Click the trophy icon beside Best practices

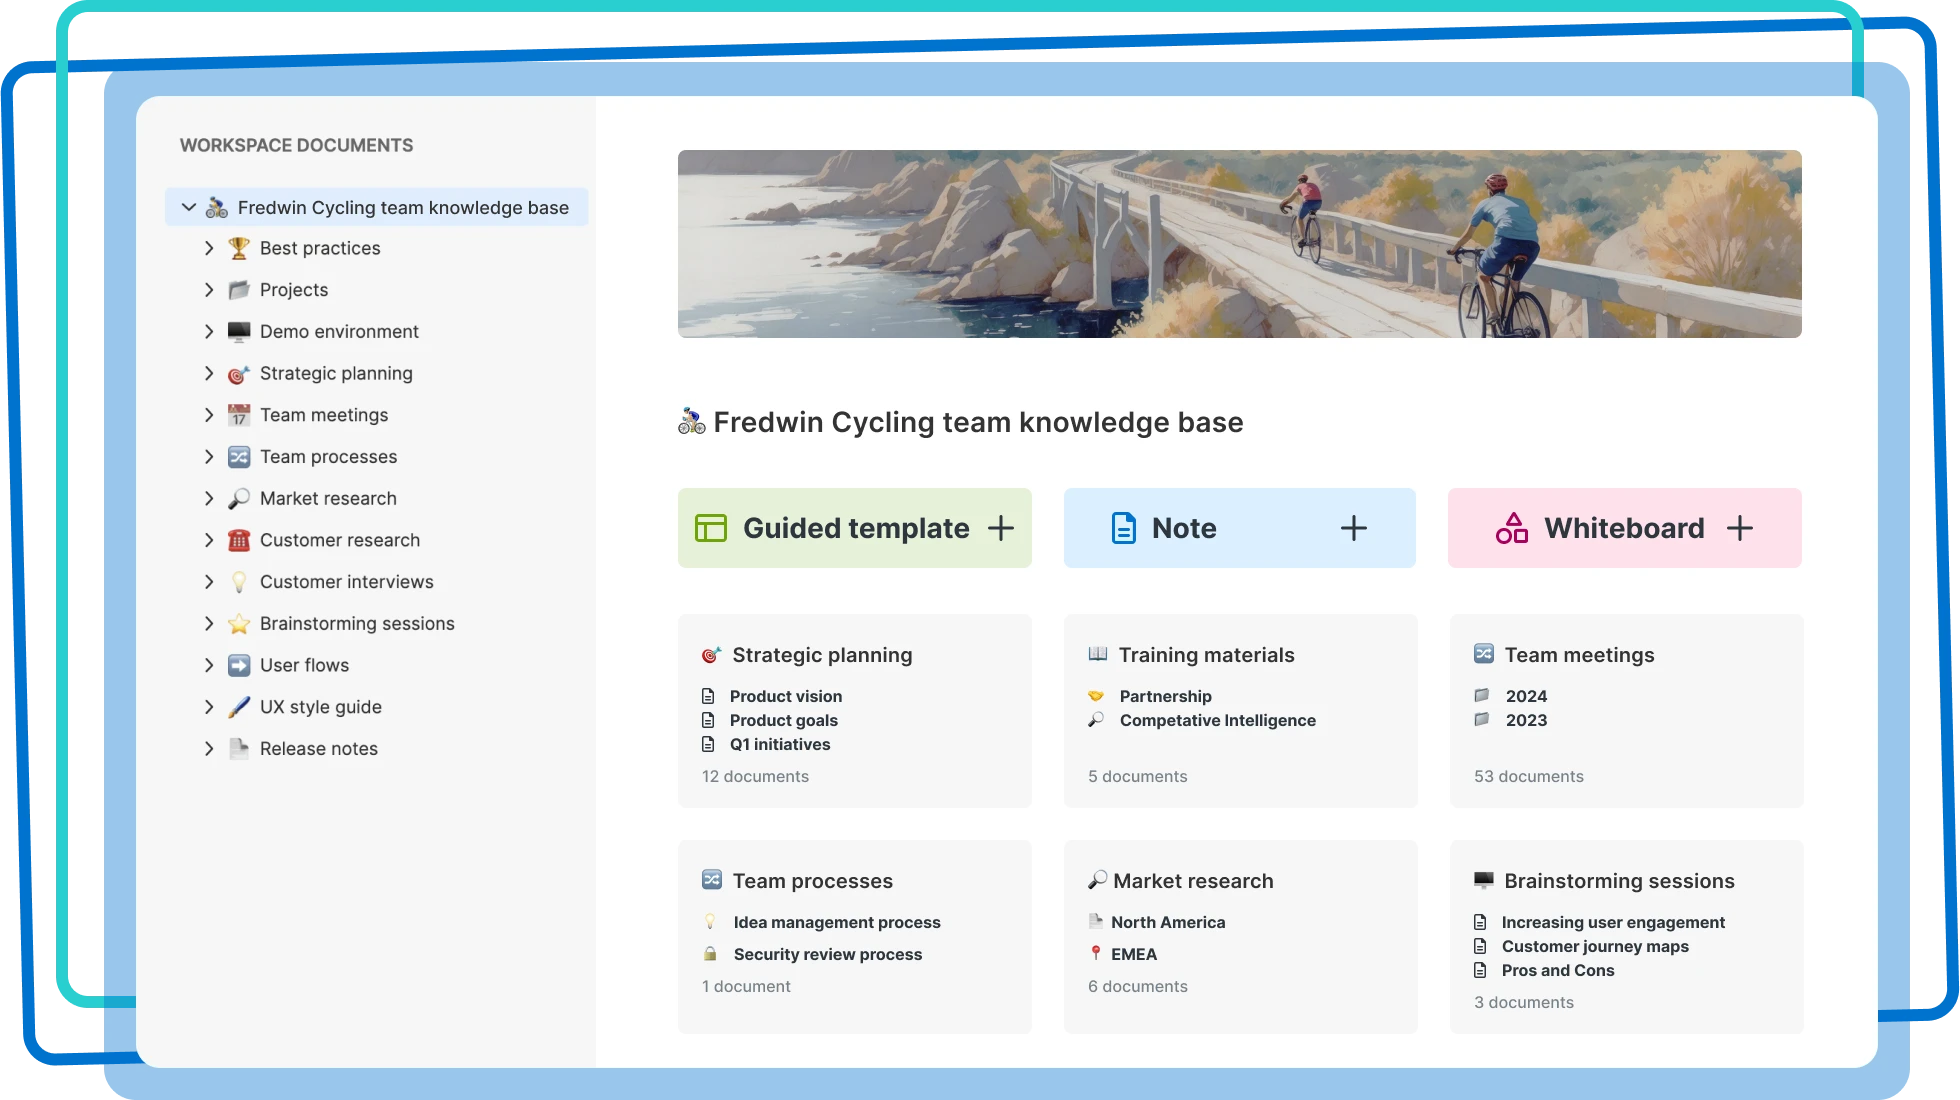click(x=238, y=248)
